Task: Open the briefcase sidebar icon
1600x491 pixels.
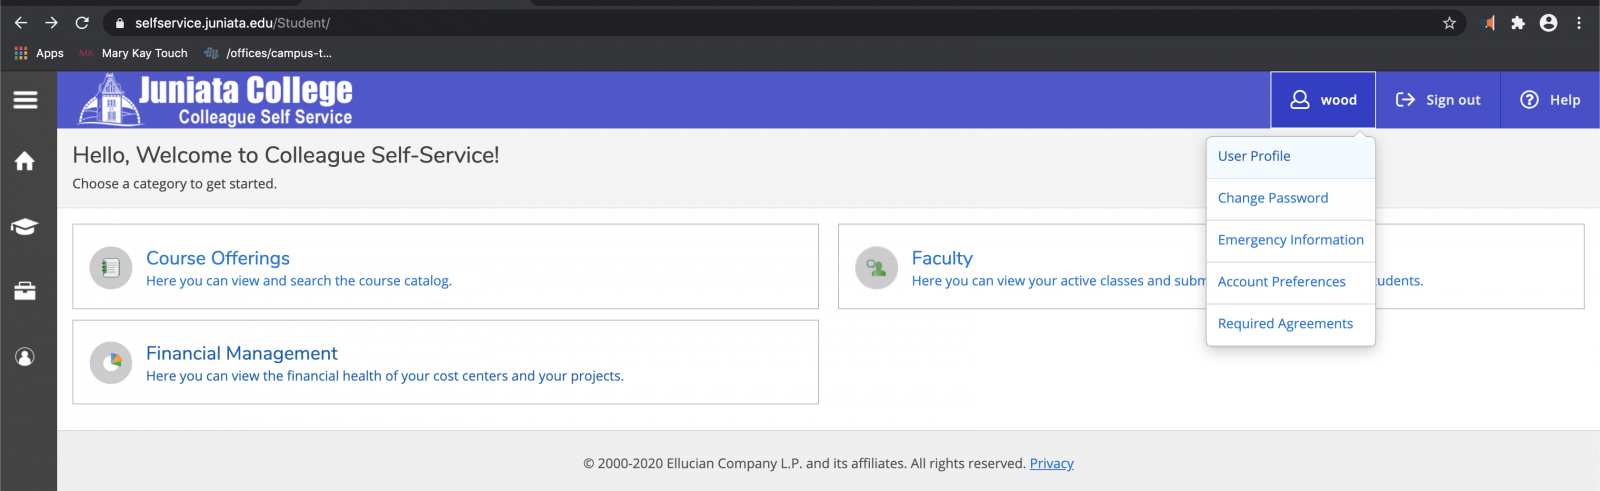Action: [25, 291]
